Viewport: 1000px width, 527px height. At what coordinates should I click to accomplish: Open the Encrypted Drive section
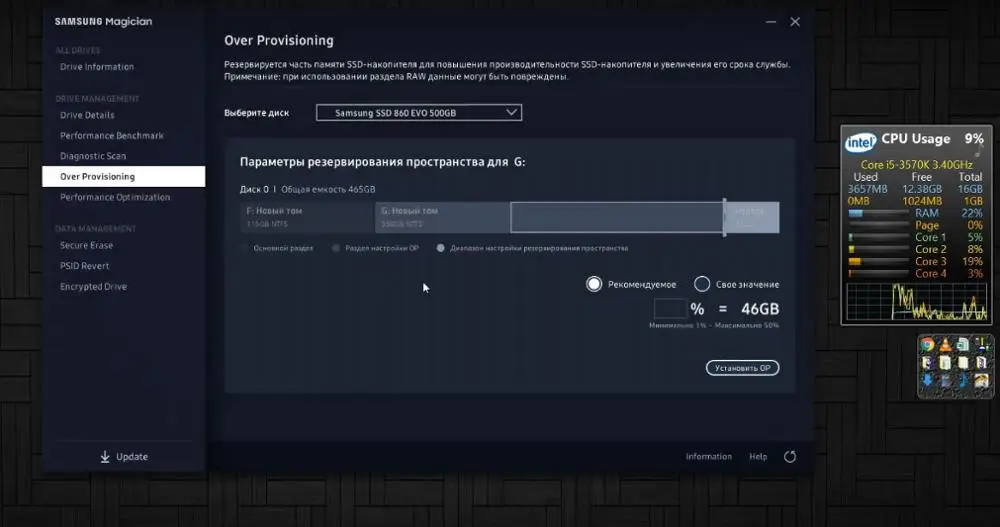pyautogui.click(x=93, y=286)
